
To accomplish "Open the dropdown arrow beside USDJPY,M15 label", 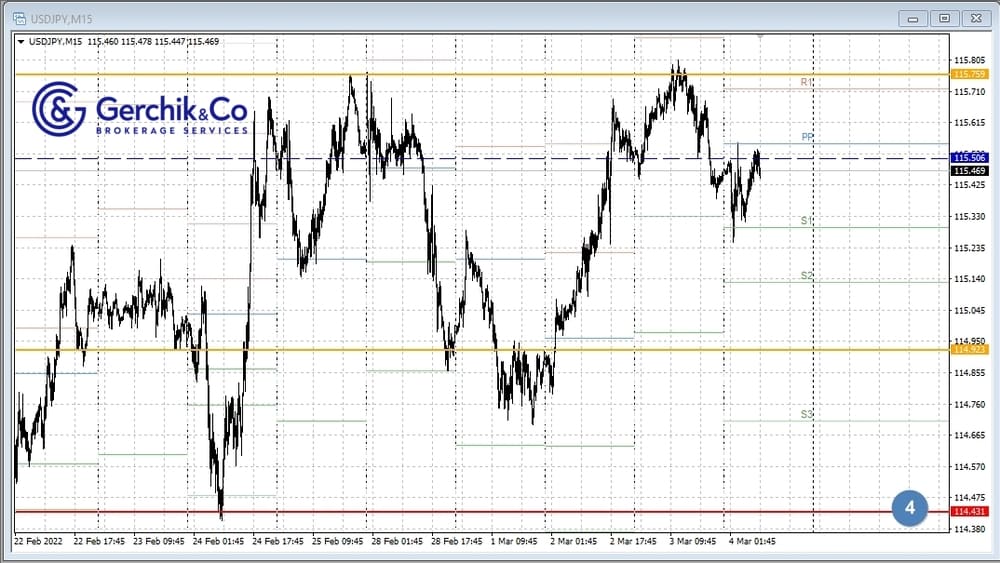I will pos(22,41).
